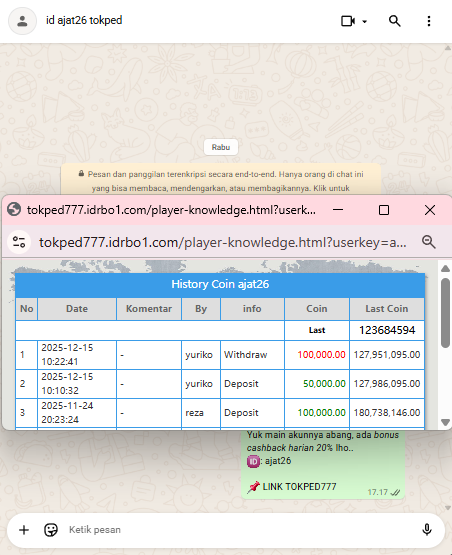
Task: Maximize the tokped777 popup window
Action: click(x=384, y=210)
